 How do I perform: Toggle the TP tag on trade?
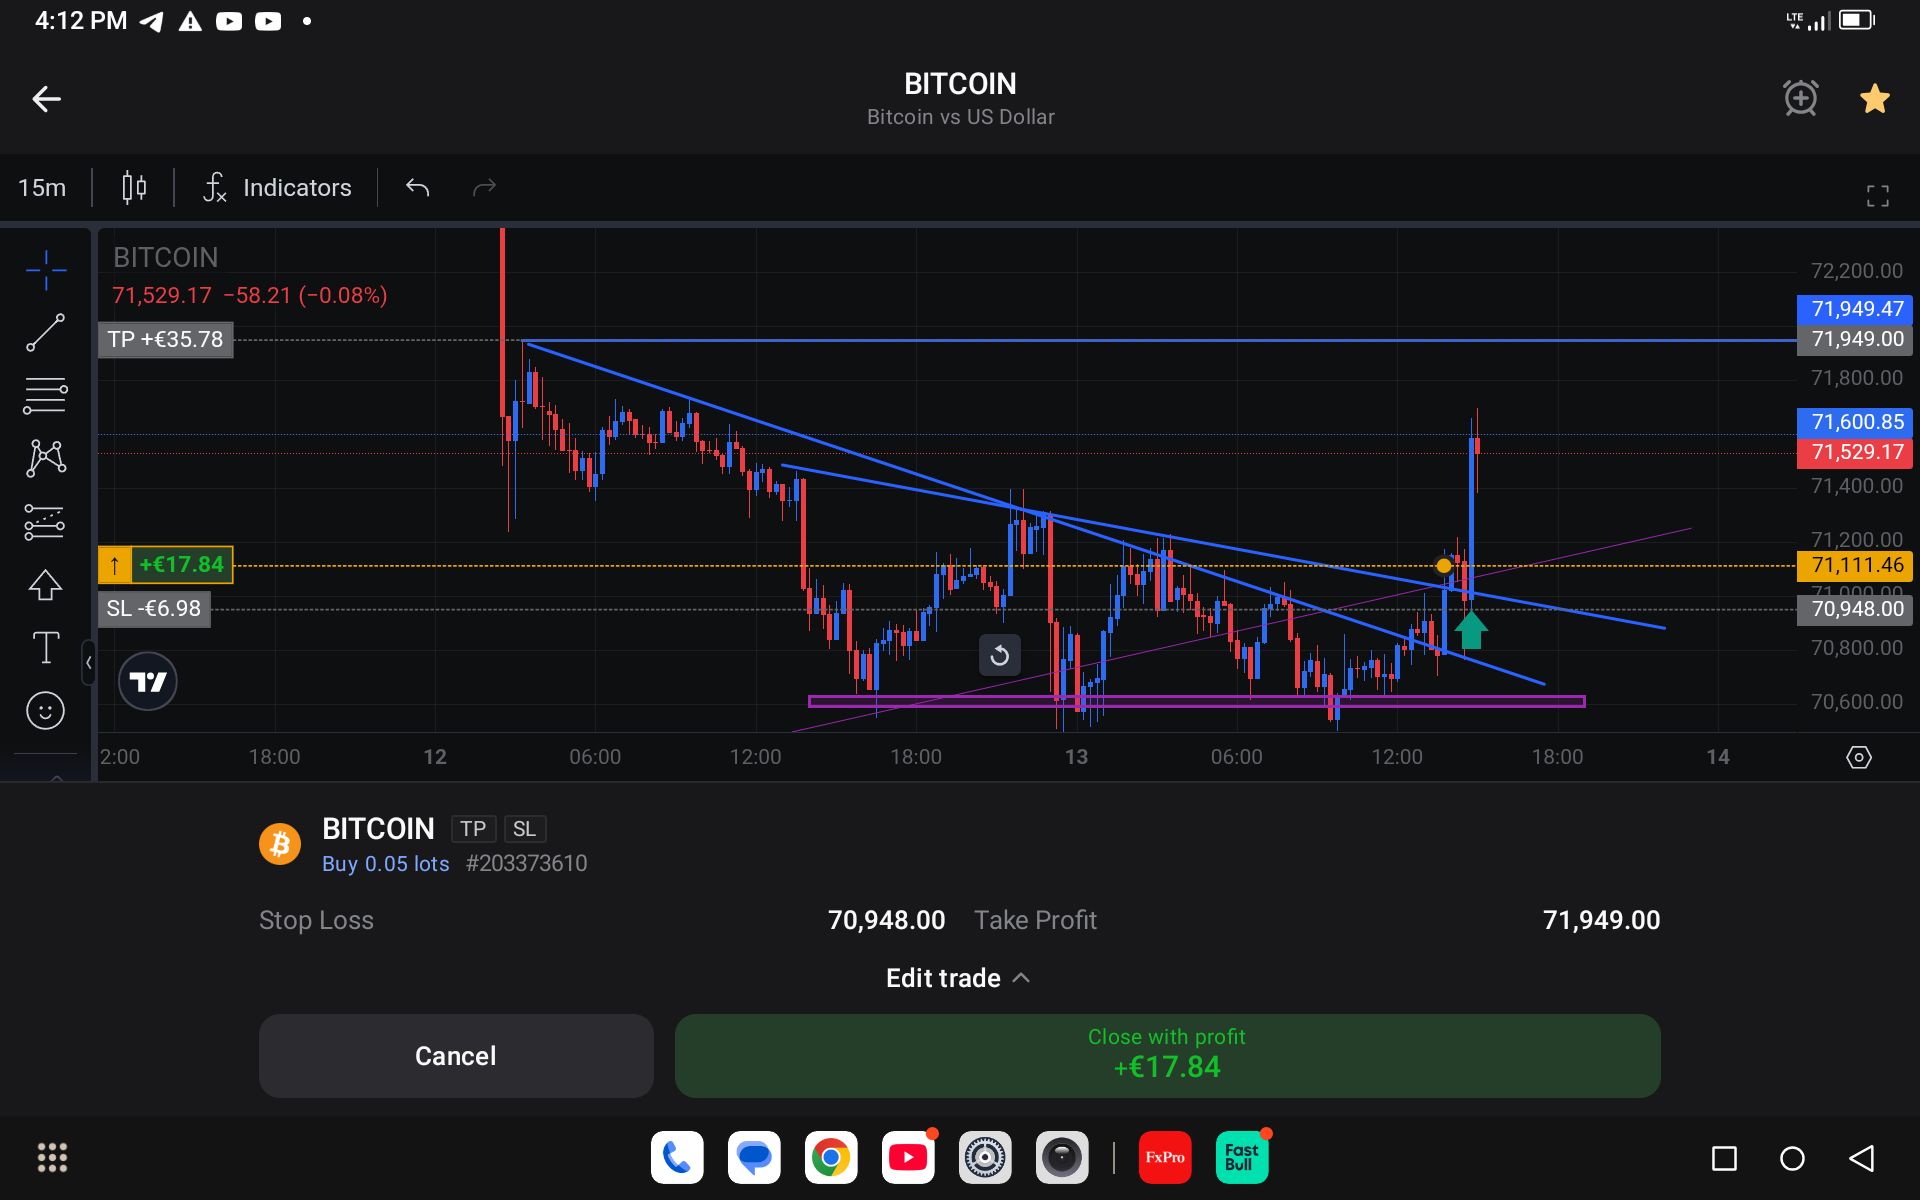[x=473, y=829]
